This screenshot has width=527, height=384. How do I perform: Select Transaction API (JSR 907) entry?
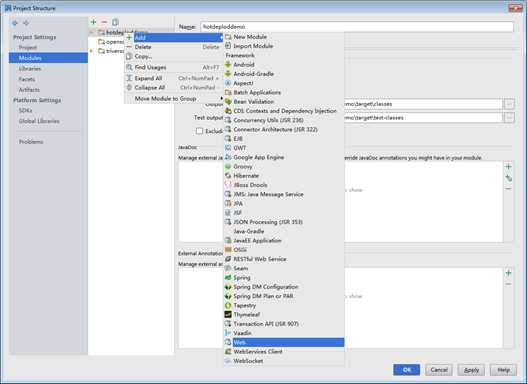284,324
